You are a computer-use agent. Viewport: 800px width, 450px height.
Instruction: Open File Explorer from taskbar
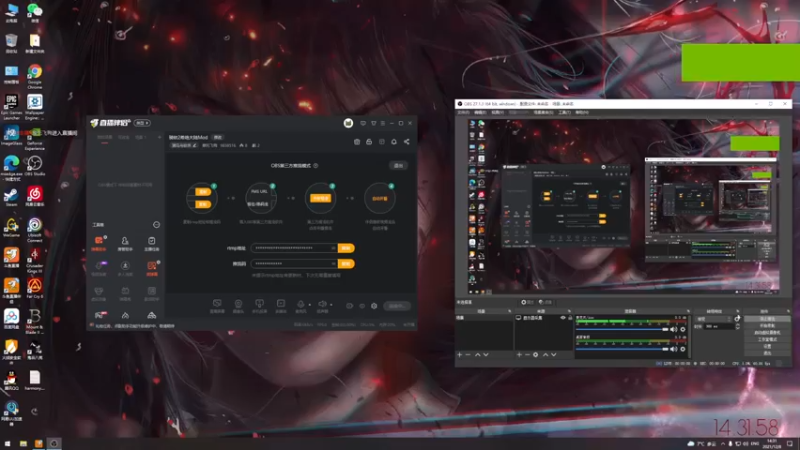click(23, 444)
